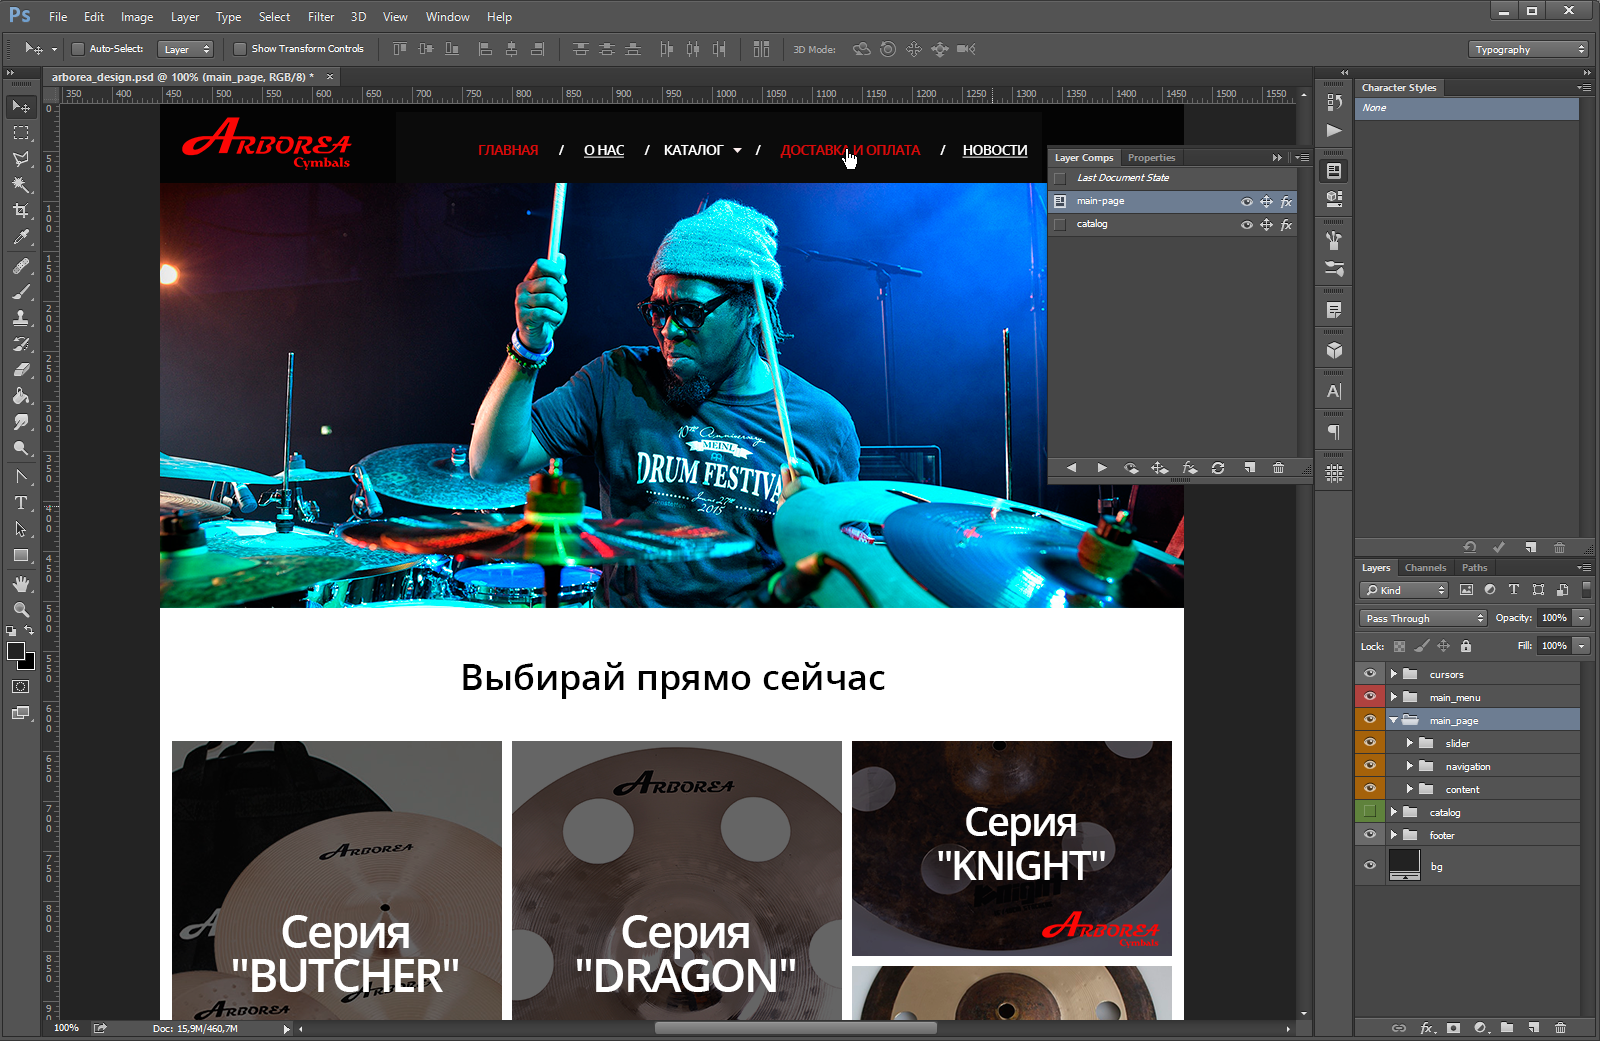Hide the bg layer
1600x1041 pixels.
1370,866
